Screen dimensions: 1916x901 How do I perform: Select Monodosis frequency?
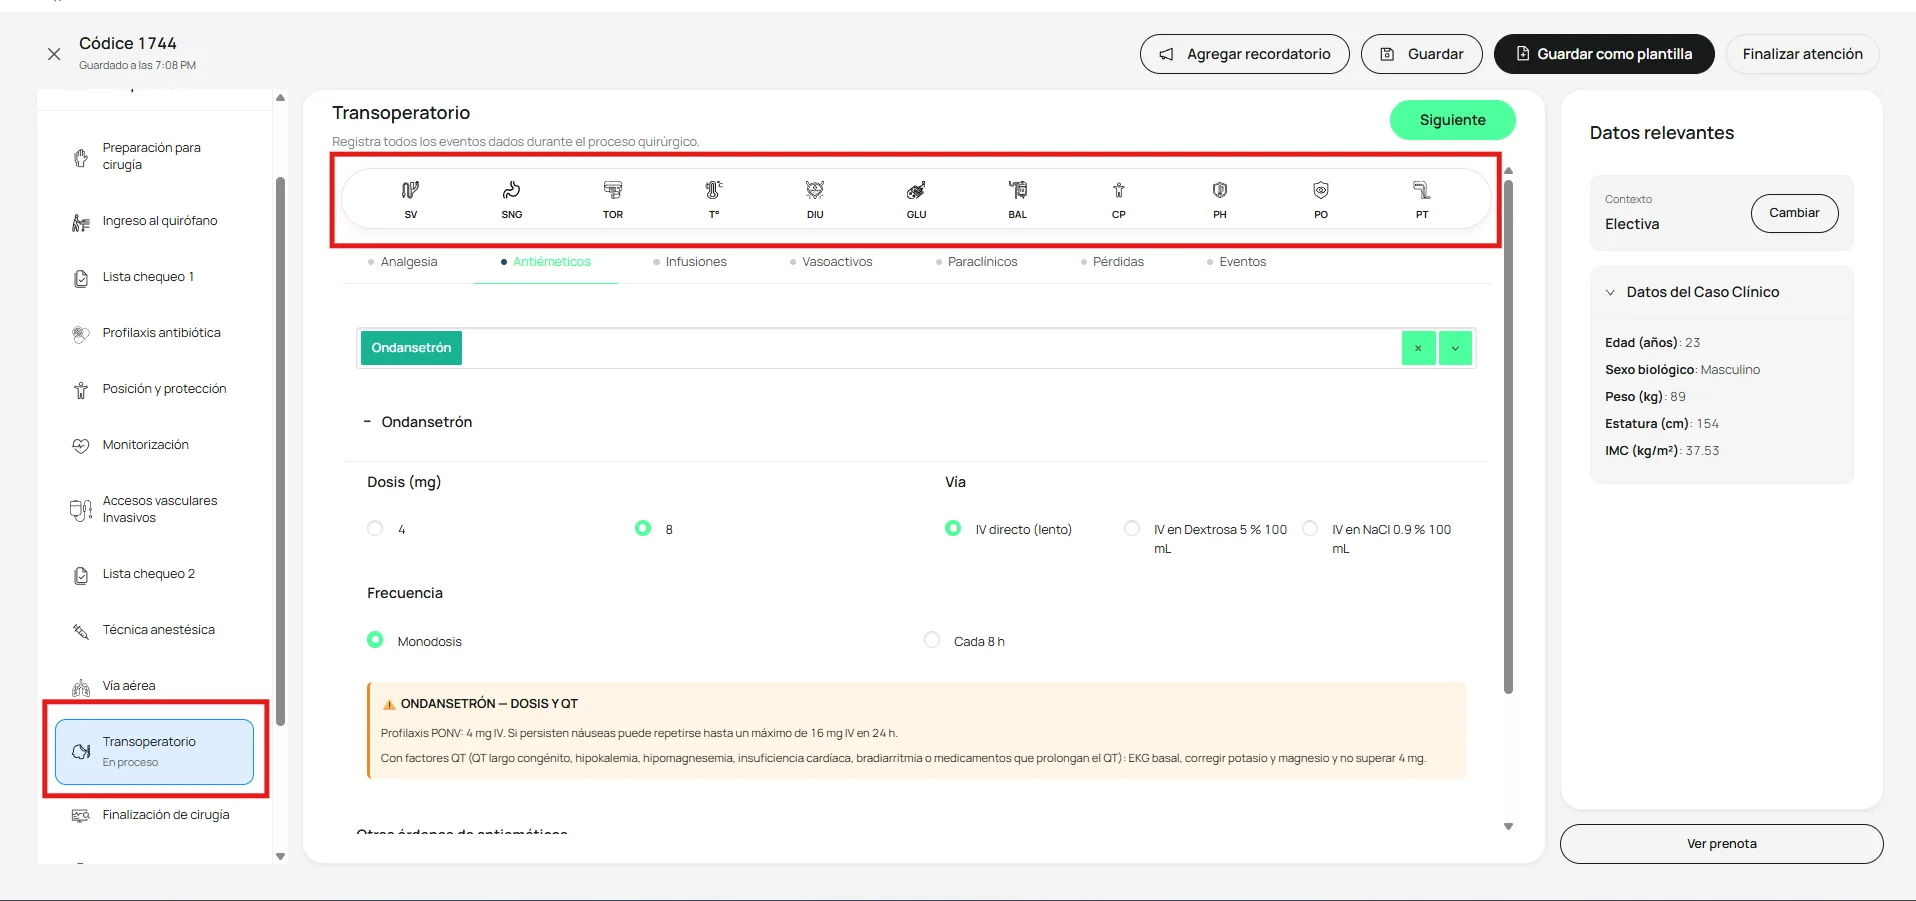point(375,639)
